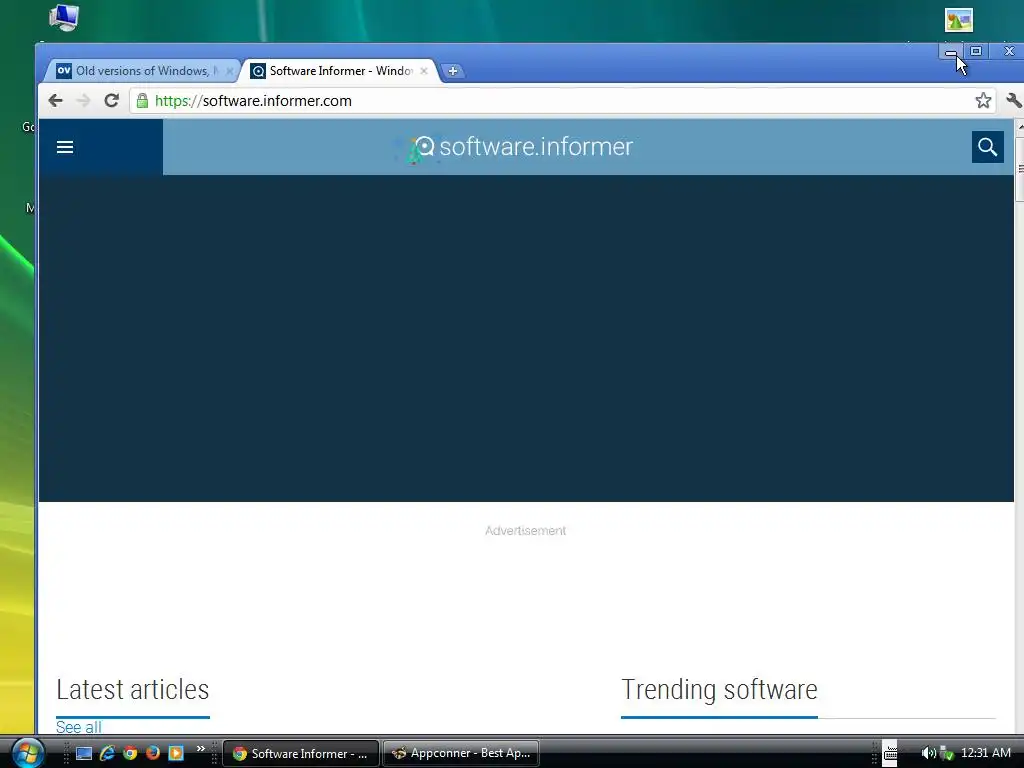Open the site search magnifier button
This screenshot has height=768, width=1024.
(987, 147)
